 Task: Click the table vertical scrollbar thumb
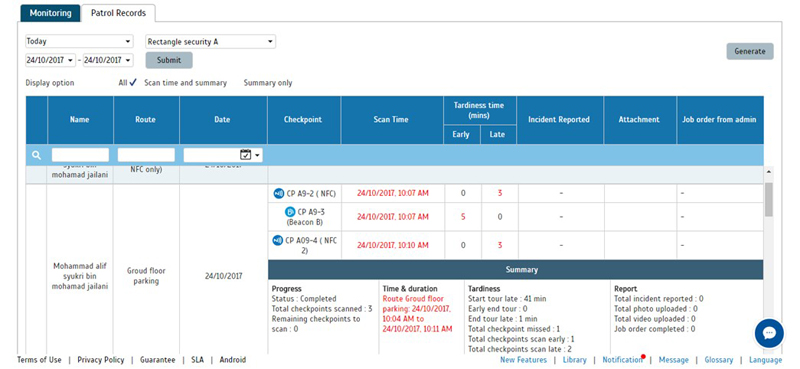click(x=768, y=199)
